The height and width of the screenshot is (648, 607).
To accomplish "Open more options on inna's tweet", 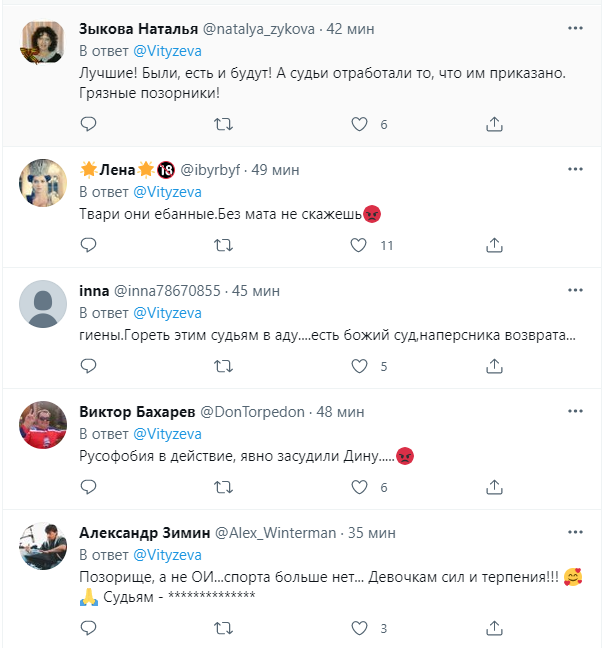I will pos(574,291).
